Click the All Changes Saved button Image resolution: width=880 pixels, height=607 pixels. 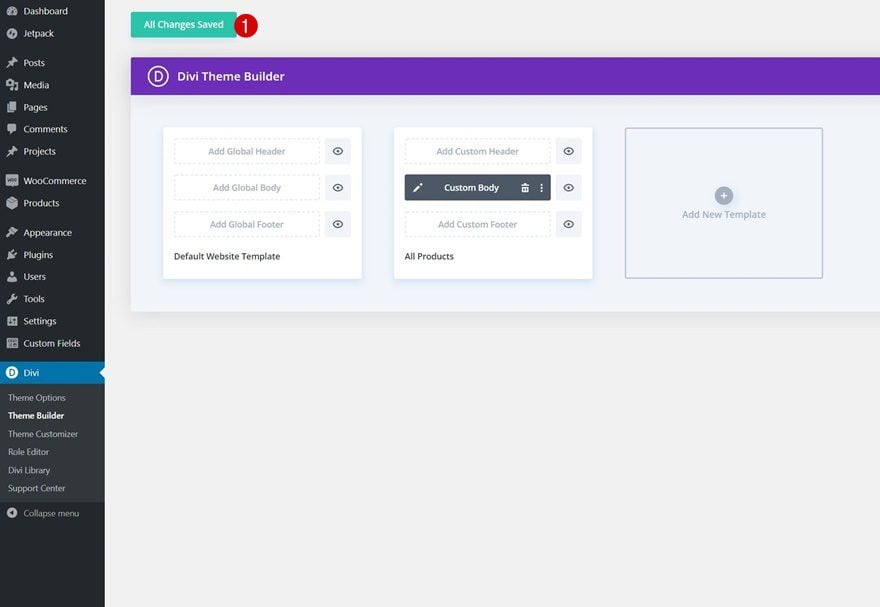click(184, 25)
